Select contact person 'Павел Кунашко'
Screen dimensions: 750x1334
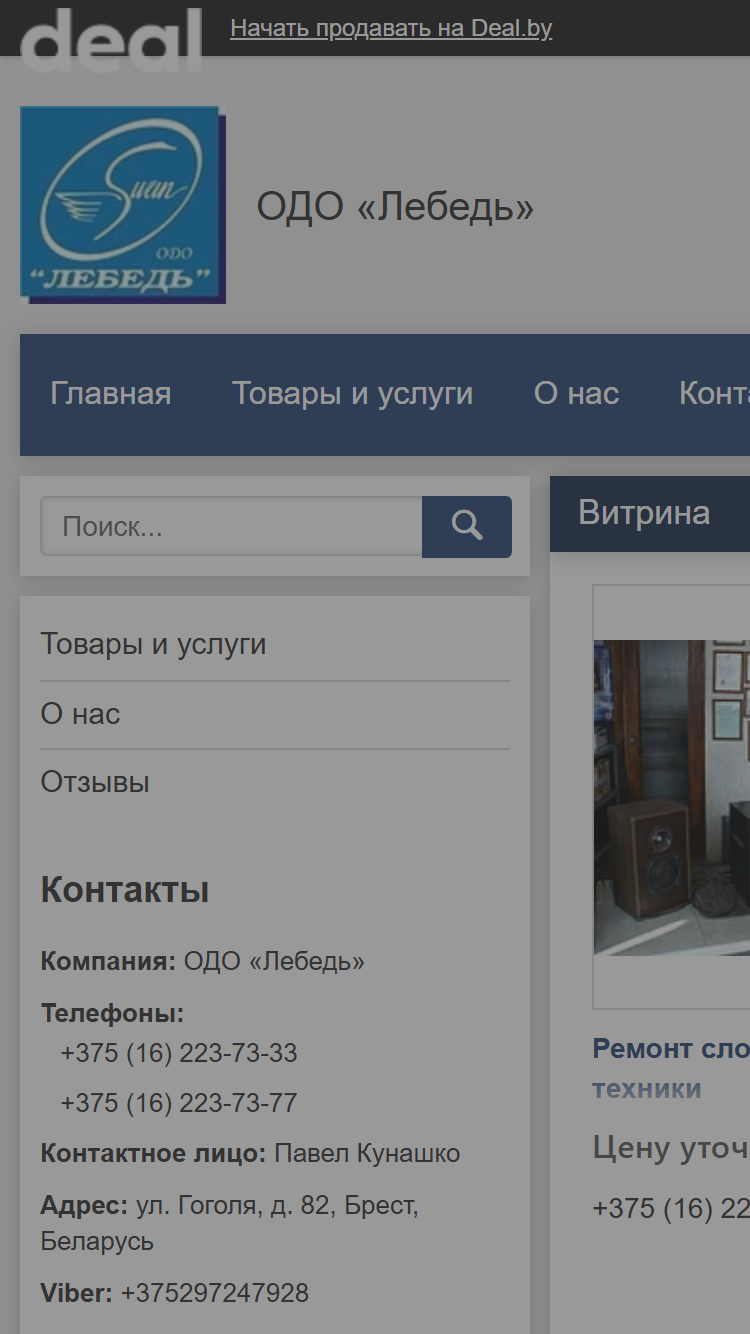pyautogui.click(x=367, y=1153)
